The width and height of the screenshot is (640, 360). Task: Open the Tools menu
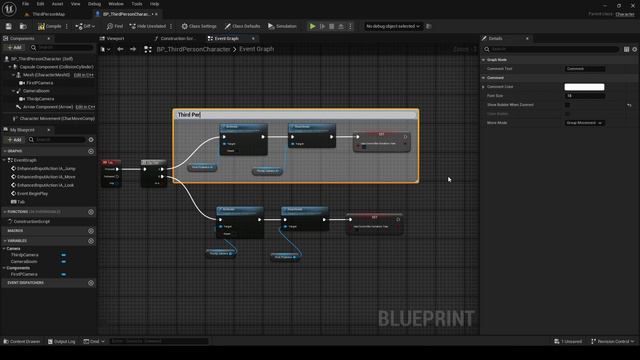(137, 4)
